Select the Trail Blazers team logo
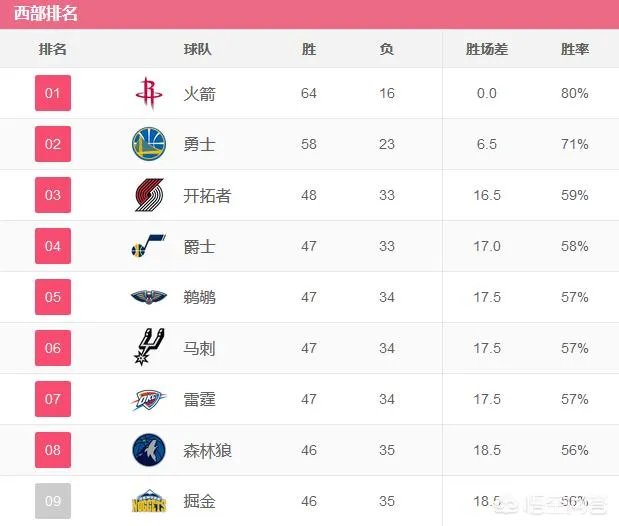This screenshot has width=619, height=526. pyautogui.click(x=148, y=195)
